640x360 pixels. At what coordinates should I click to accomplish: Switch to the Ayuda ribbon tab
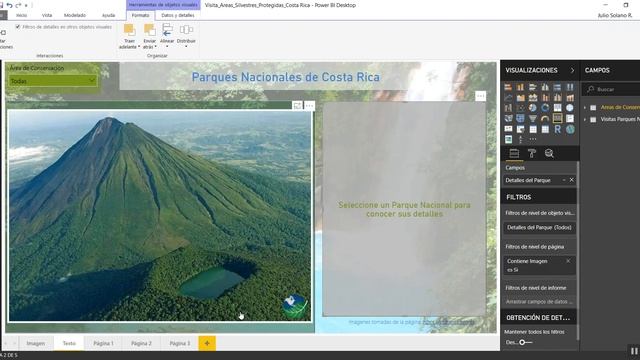tap(109, 15)
